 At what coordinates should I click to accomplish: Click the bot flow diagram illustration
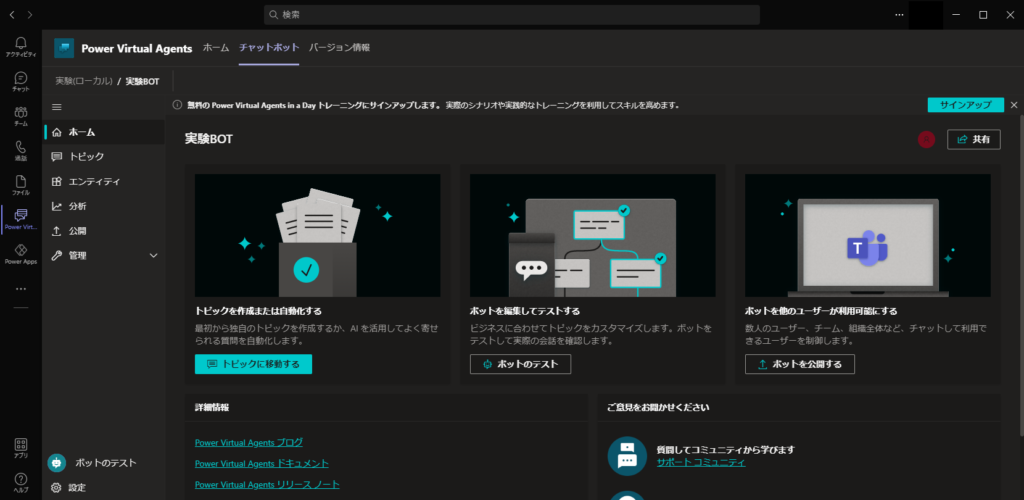click(592, 236)
